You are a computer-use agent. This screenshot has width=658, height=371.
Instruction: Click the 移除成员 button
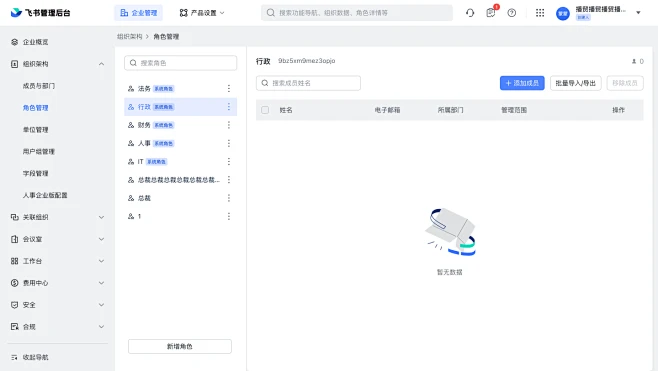pos(625,83)
